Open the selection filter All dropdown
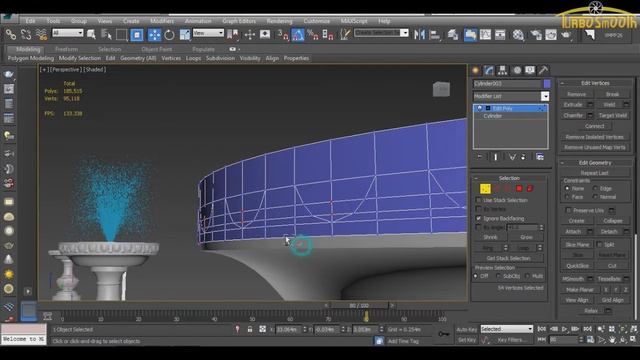 (x=67, y=33)
